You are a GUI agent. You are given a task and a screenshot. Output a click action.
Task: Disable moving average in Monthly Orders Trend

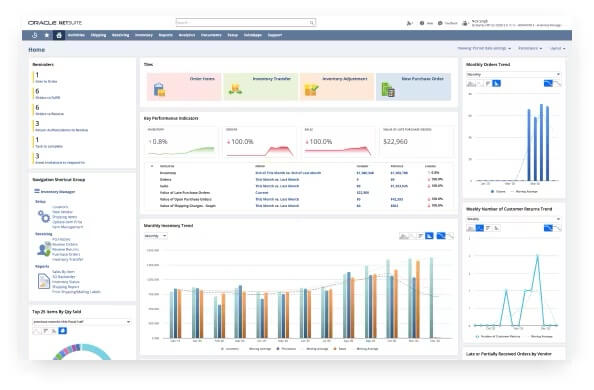(x=557, y=83)
